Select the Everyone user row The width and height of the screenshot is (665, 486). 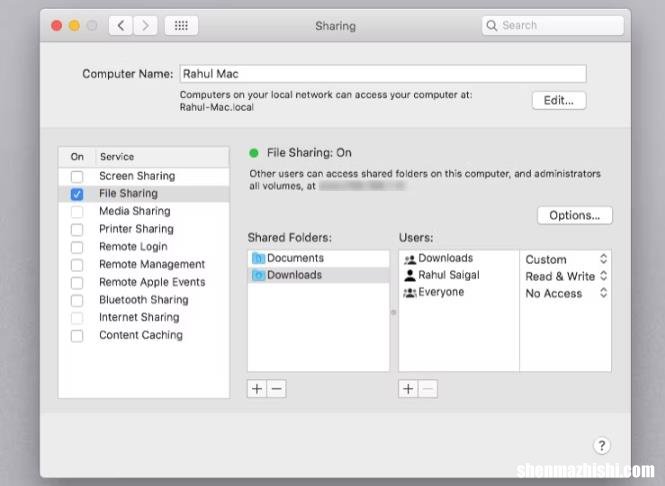[x=459, y=292]
